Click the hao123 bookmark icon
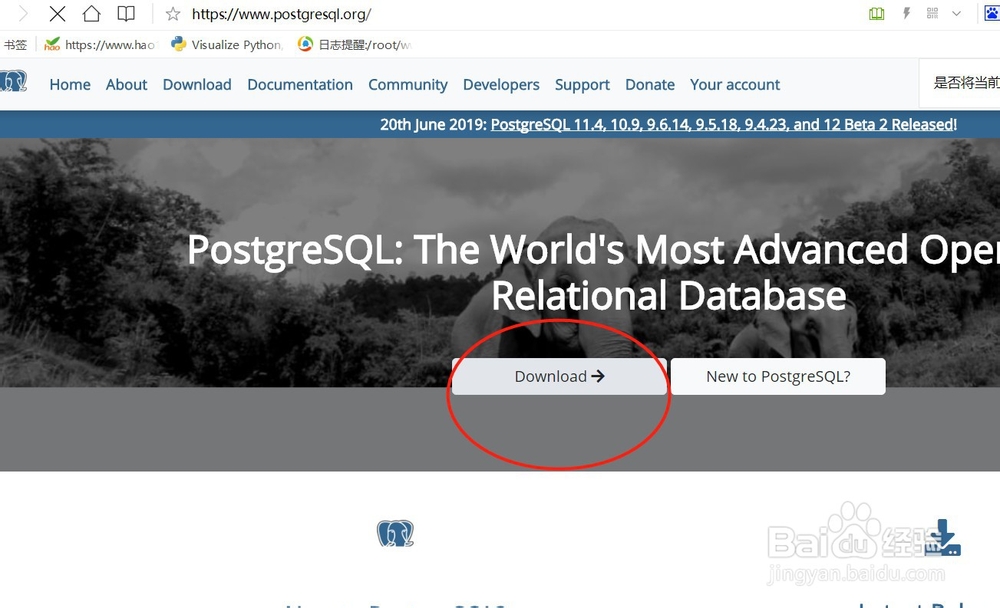This screenshot has width=1000, height=608. (50, 44)
